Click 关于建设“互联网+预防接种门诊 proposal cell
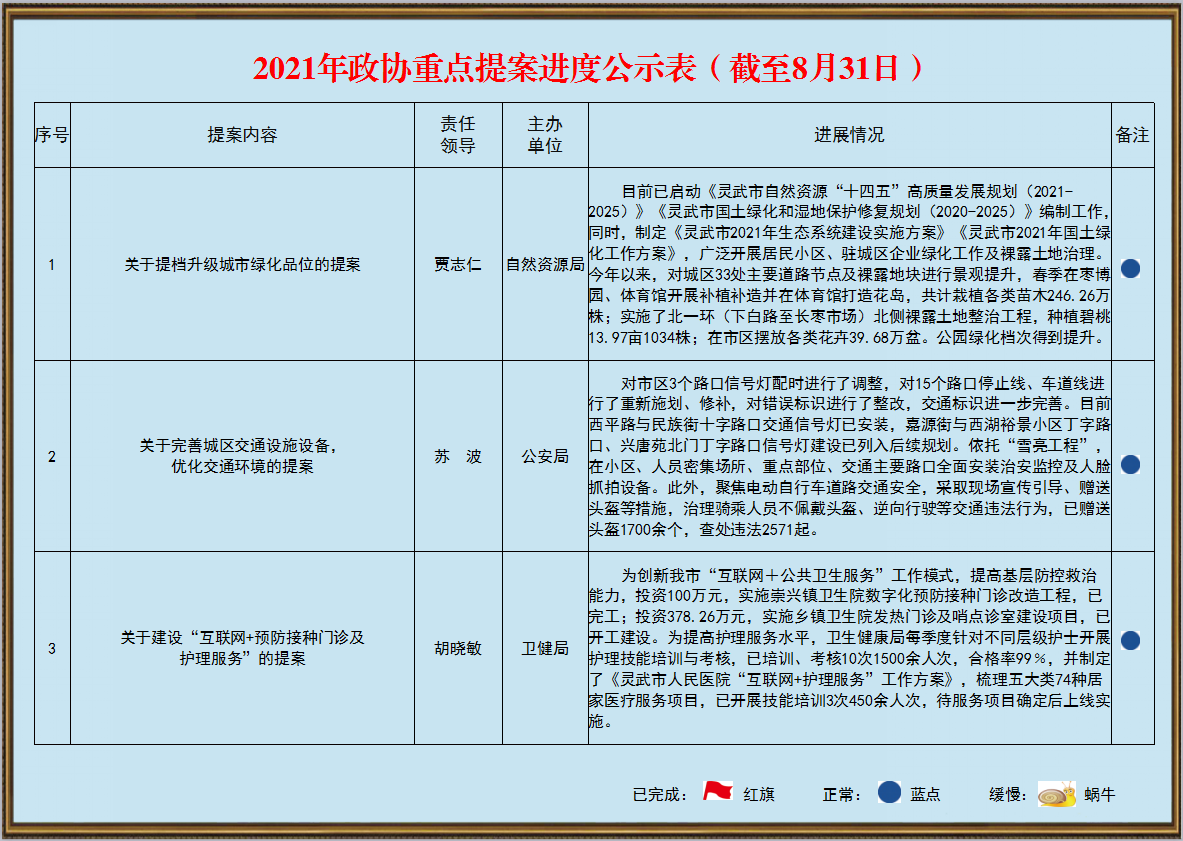This screenshot has width=1183, height=841. 242,649
